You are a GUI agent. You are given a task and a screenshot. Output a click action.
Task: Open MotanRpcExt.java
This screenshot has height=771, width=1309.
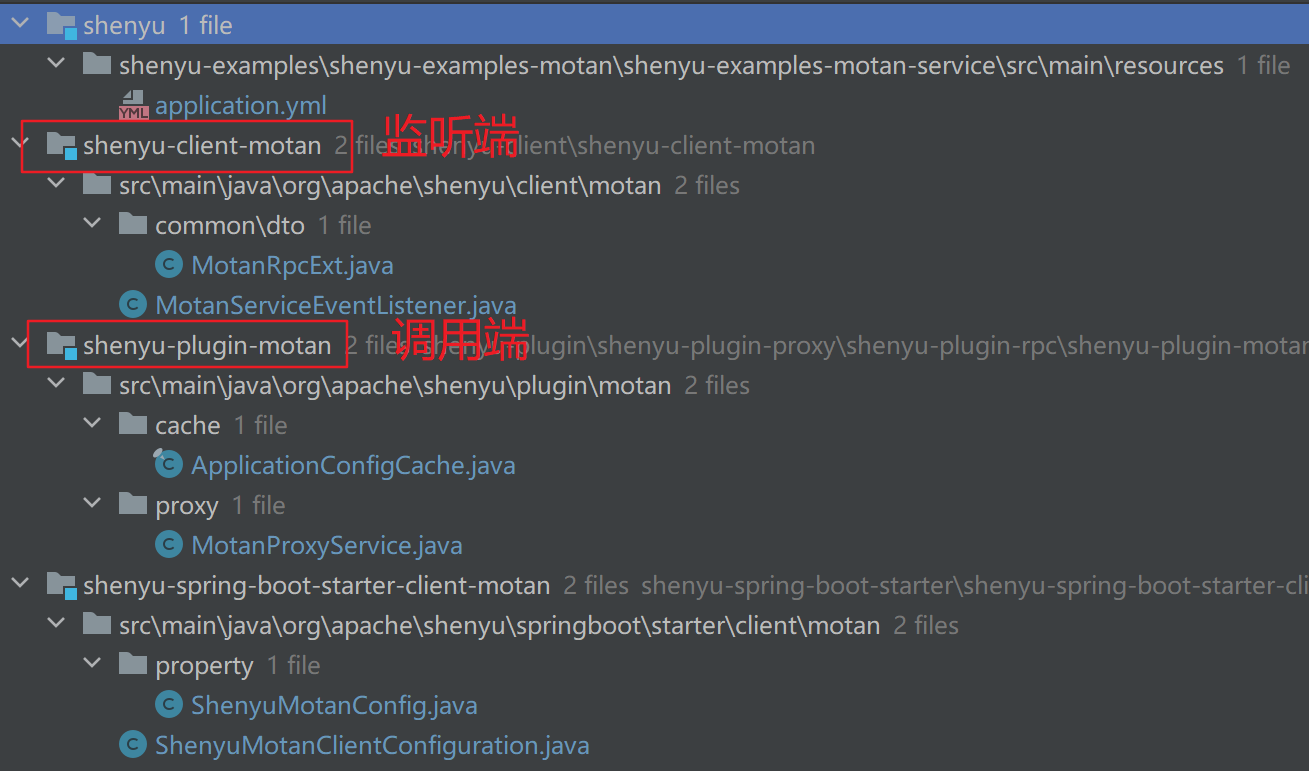click(x=292, y=265)
